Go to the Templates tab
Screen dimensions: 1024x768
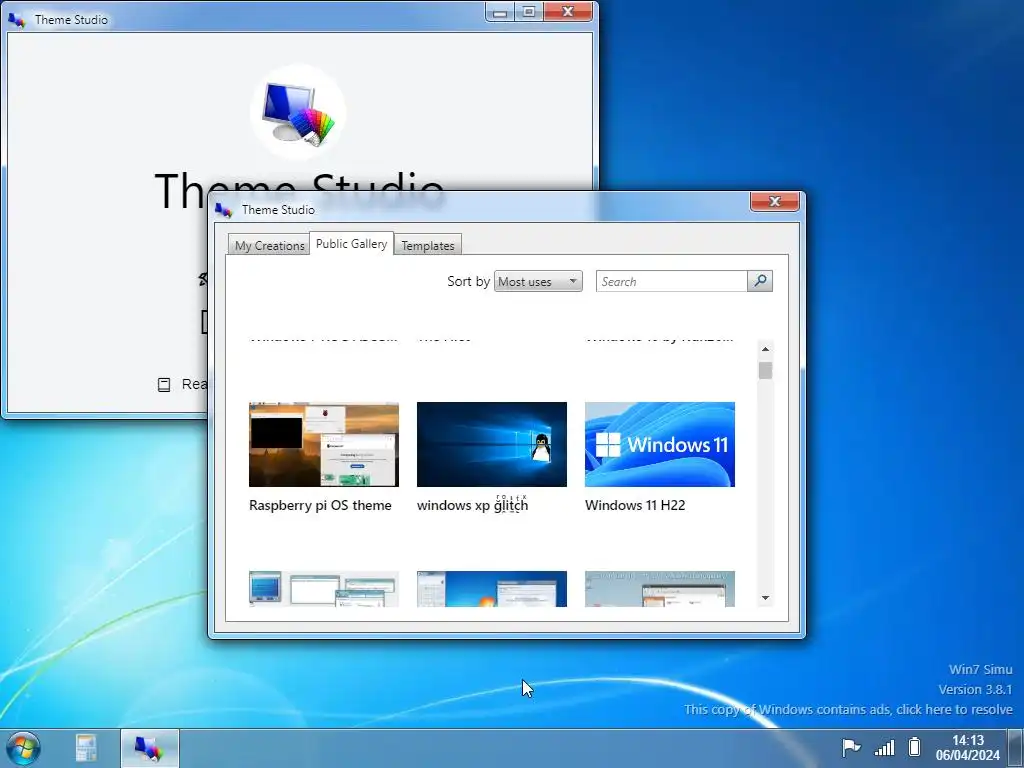(428, 246)
